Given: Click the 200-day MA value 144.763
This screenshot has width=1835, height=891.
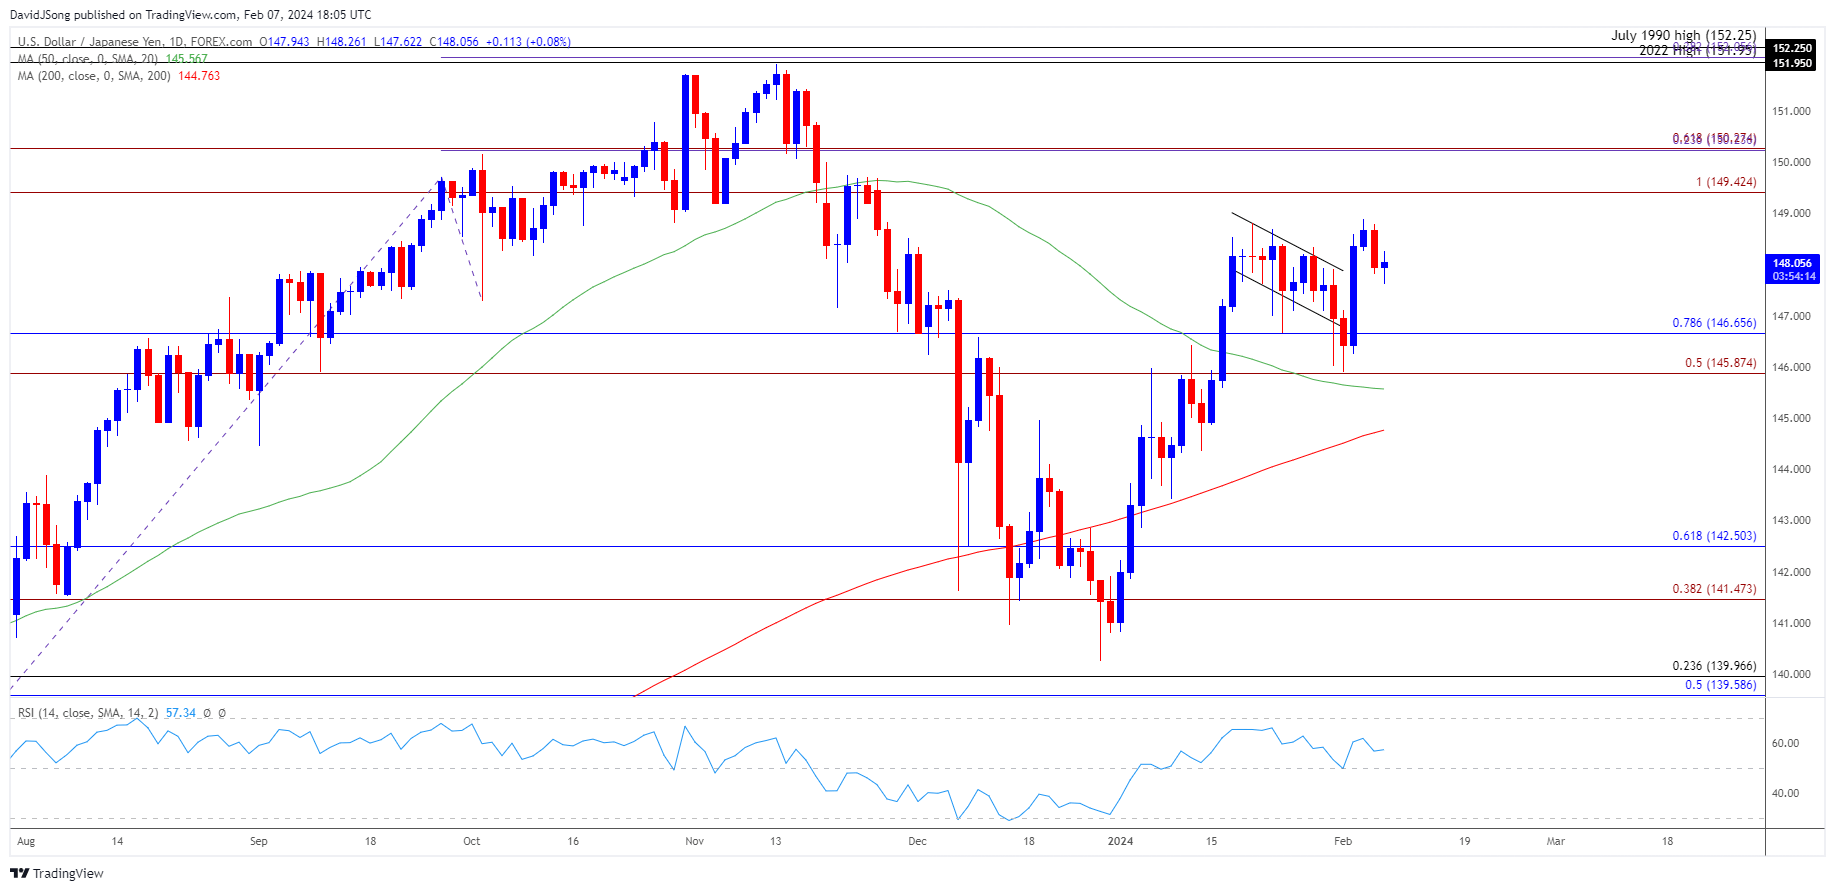Looking at the screenshot, I should tap(199, 76).
